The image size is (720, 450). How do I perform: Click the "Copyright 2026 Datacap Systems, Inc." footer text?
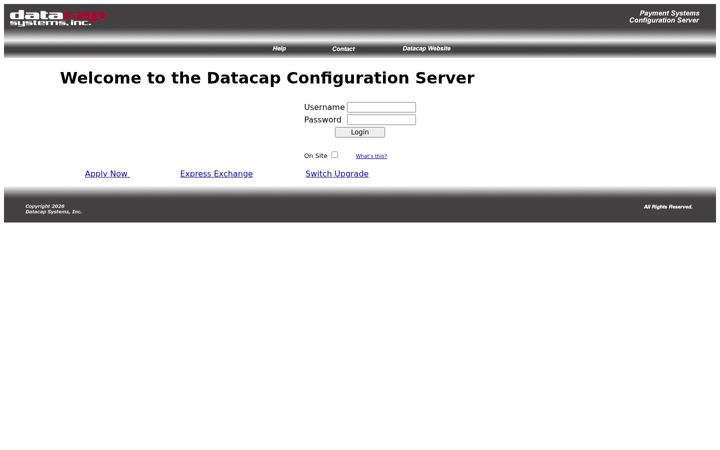point(53,209)
